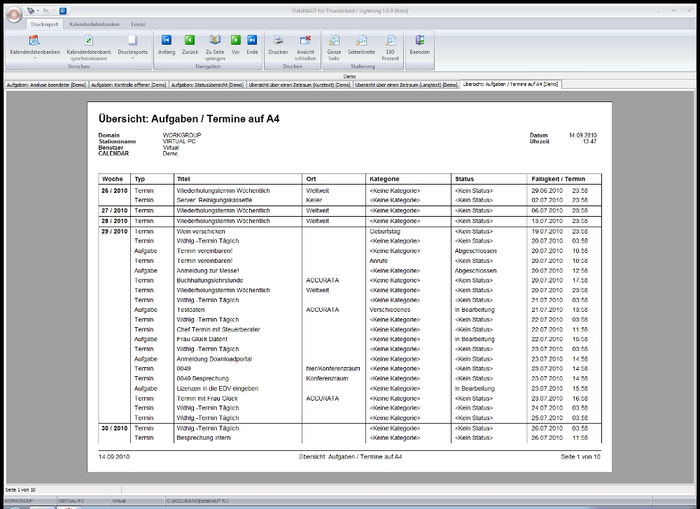
Task: Click category value Geburtstag
Action: [385, 232]
